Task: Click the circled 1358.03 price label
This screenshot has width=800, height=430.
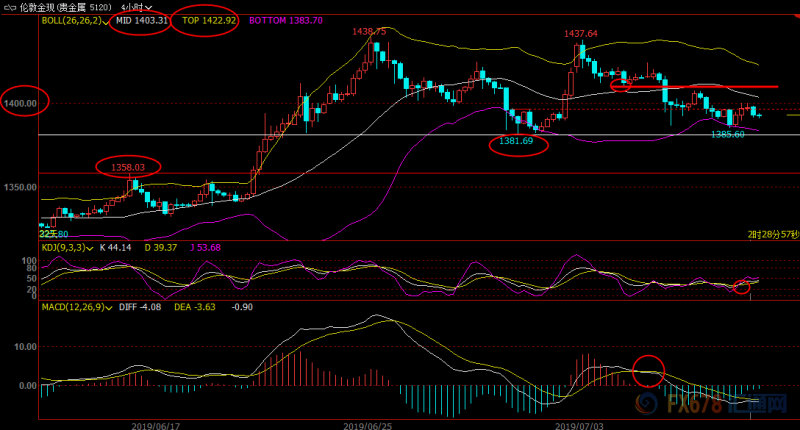Action: [128, 167]
